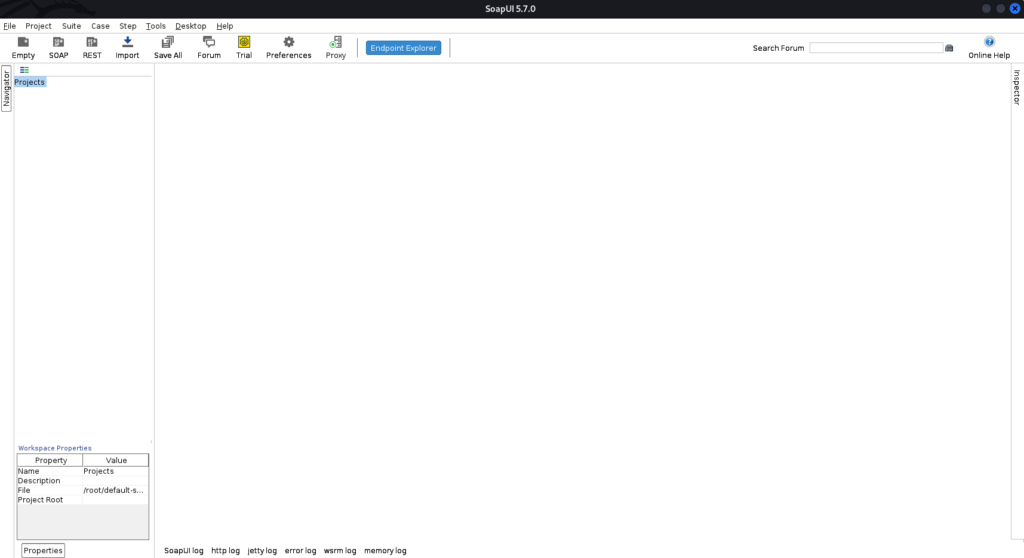Open the Help menu
Screen dimensions: 1024x558
tap(225, 26)
